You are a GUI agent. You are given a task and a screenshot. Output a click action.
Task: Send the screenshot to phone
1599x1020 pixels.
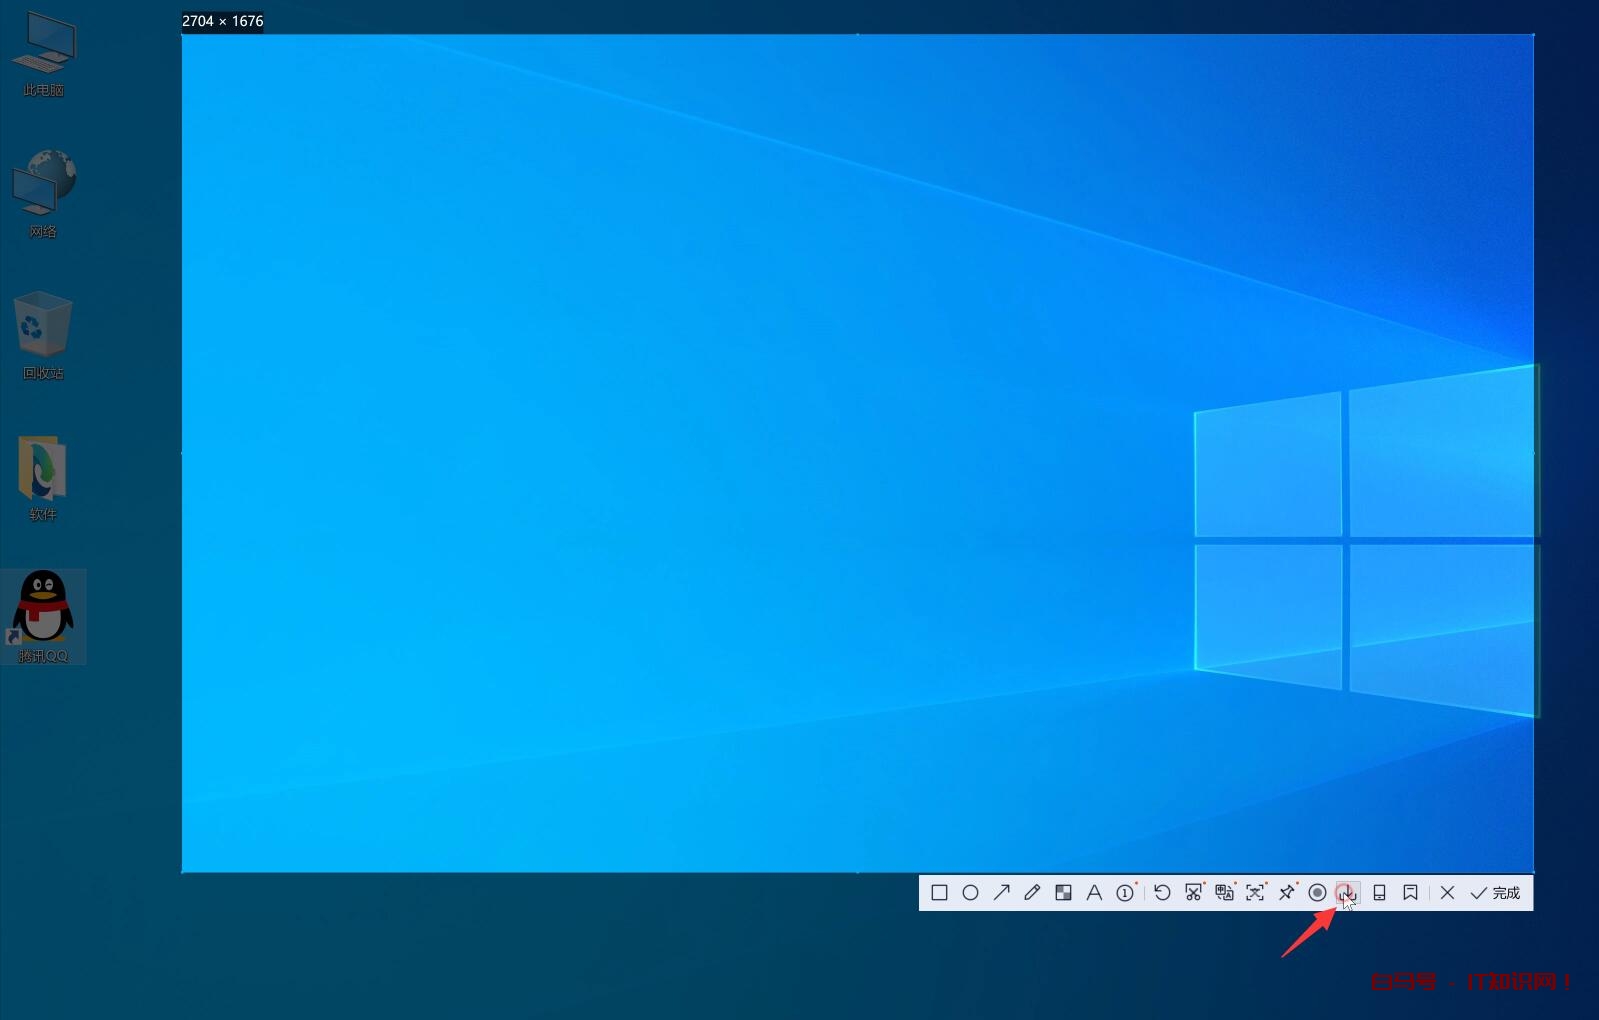coord(1379,893)
